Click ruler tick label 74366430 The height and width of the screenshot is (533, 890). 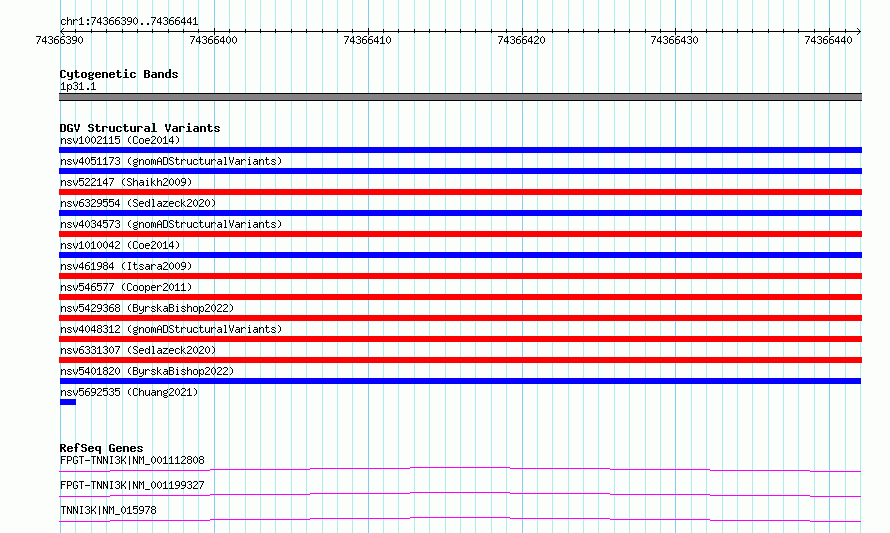(674, 40)
